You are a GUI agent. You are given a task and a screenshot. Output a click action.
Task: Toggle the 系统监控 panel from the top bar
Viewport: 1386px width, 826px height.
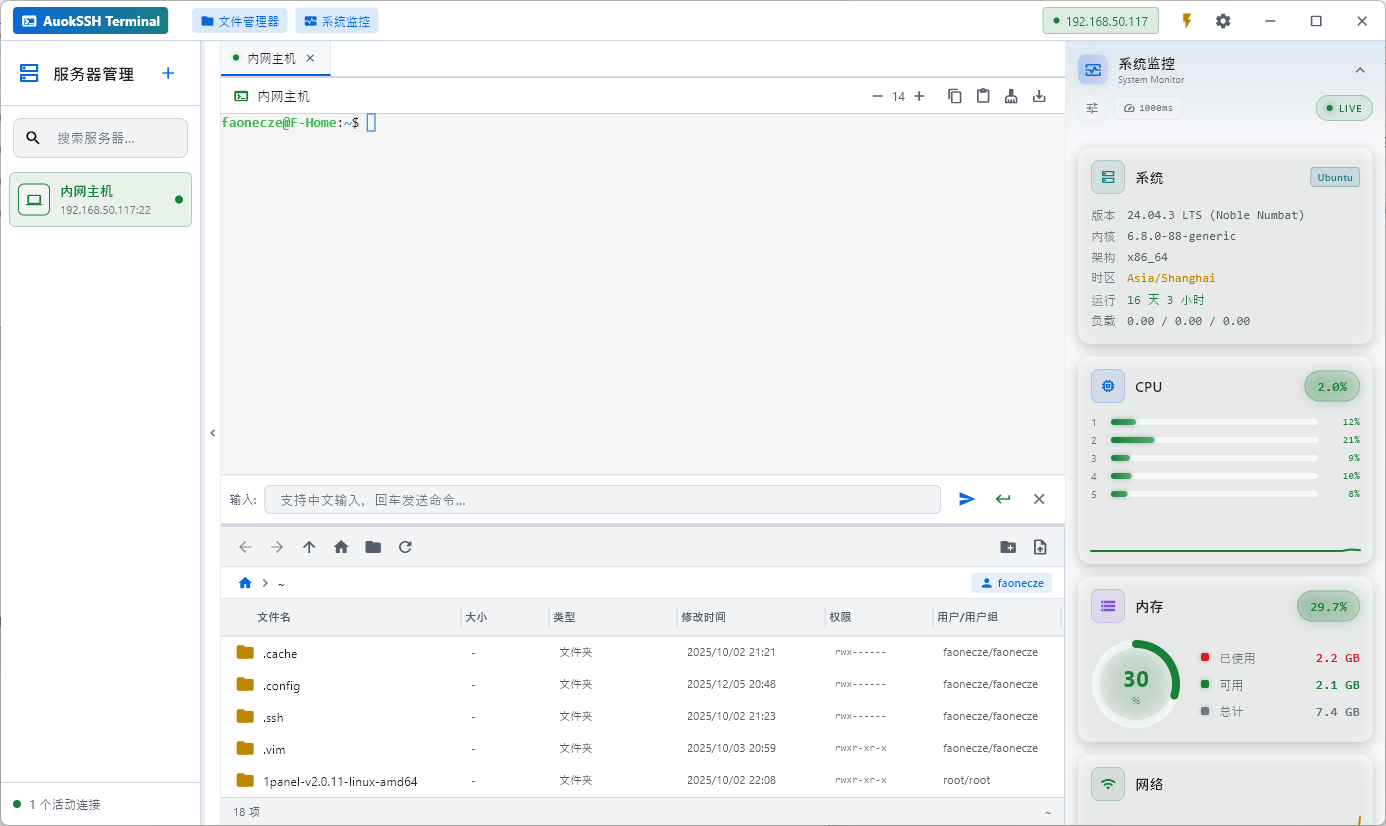click(337, 21)
